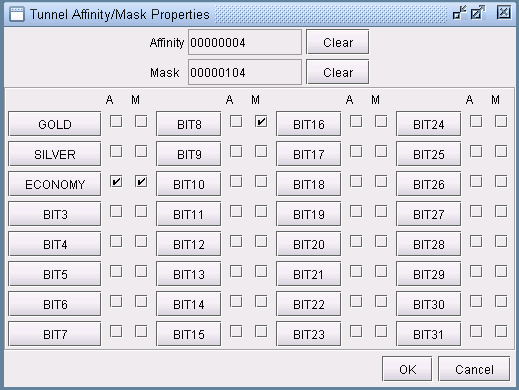Enable BIT21 affinity checkbox
Screen dimensions: 519x390
(356, 271)
